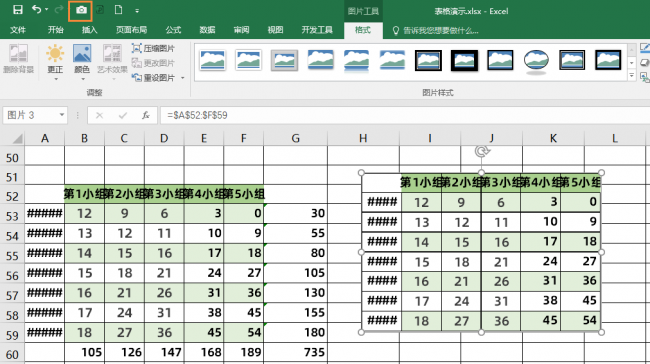Open Customize Quick Access Toolbar dropdown
This screenshot has width=650, height=364.
[x=137, y=11]
